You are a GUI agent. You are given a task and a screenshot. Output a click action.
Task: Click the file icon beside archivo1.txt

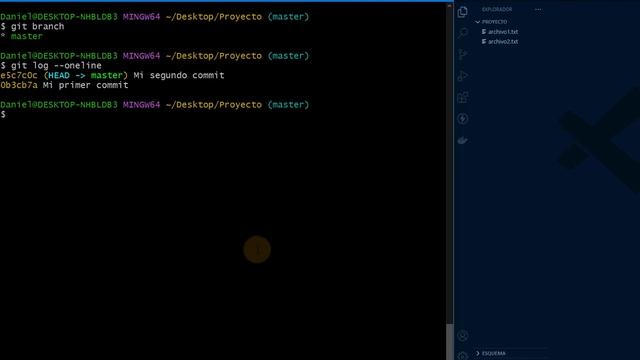(484, 32)
